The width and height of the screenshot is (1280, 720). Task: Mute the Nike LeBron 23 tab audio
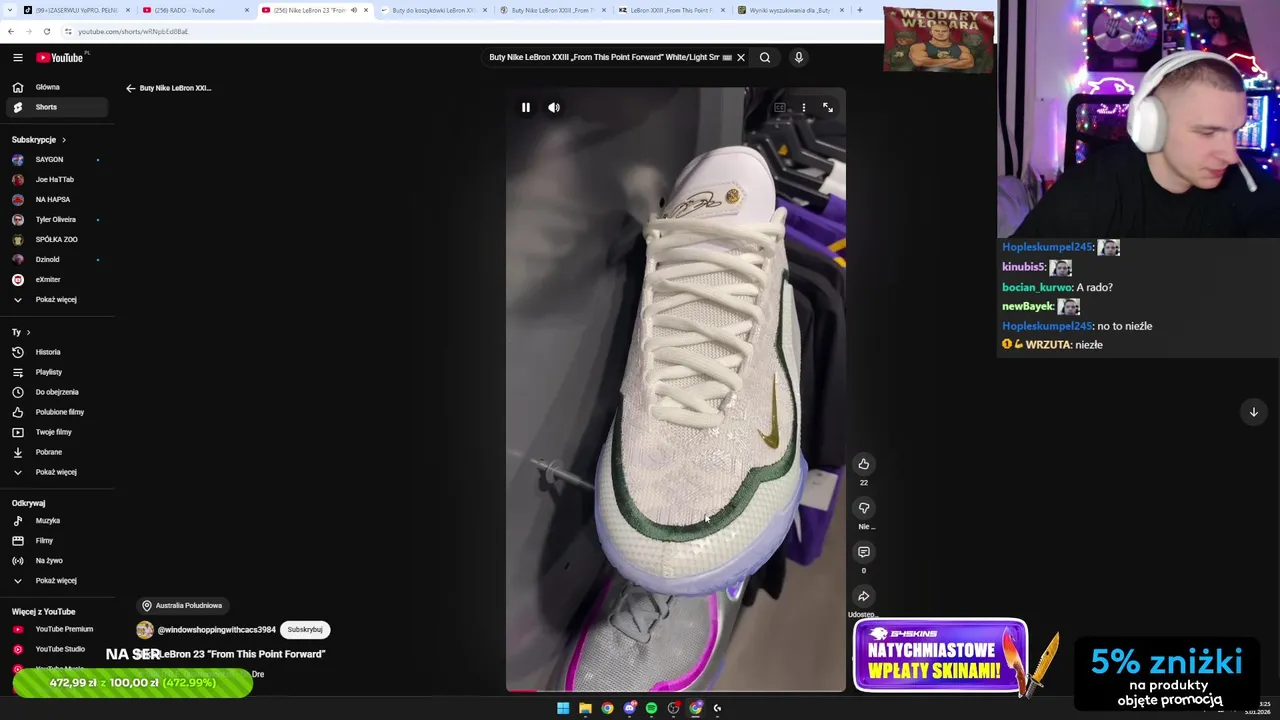click(353, 10)
